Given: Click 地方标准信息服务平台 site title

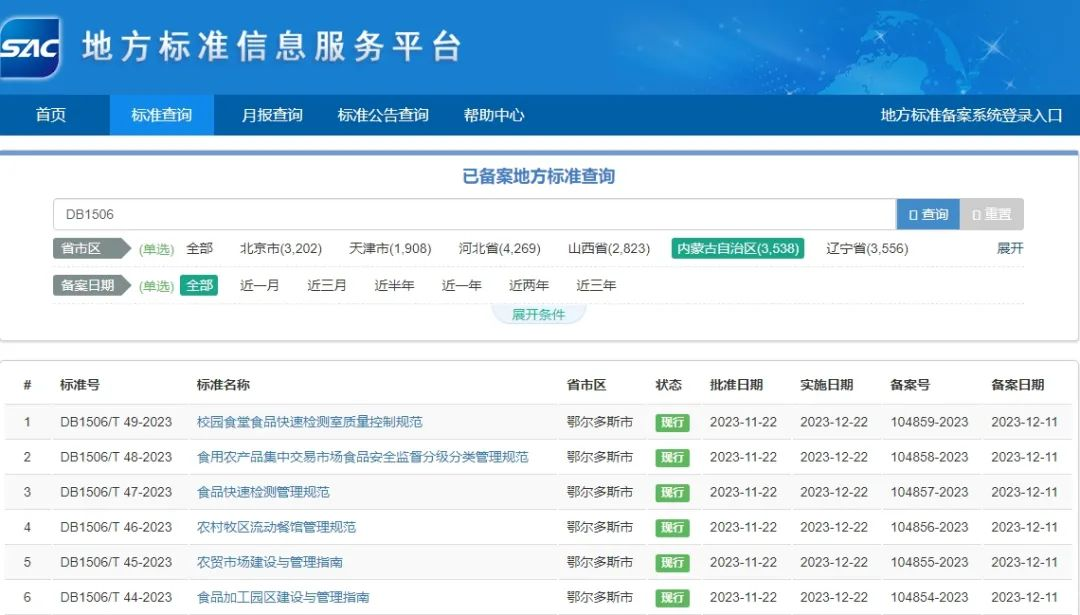Looking at the screenshot, I should point(271,47).
